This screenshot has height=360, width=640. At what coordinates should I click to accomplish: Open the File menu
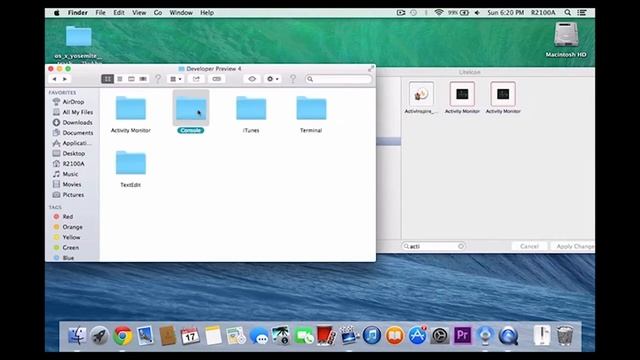pos(100,13)
